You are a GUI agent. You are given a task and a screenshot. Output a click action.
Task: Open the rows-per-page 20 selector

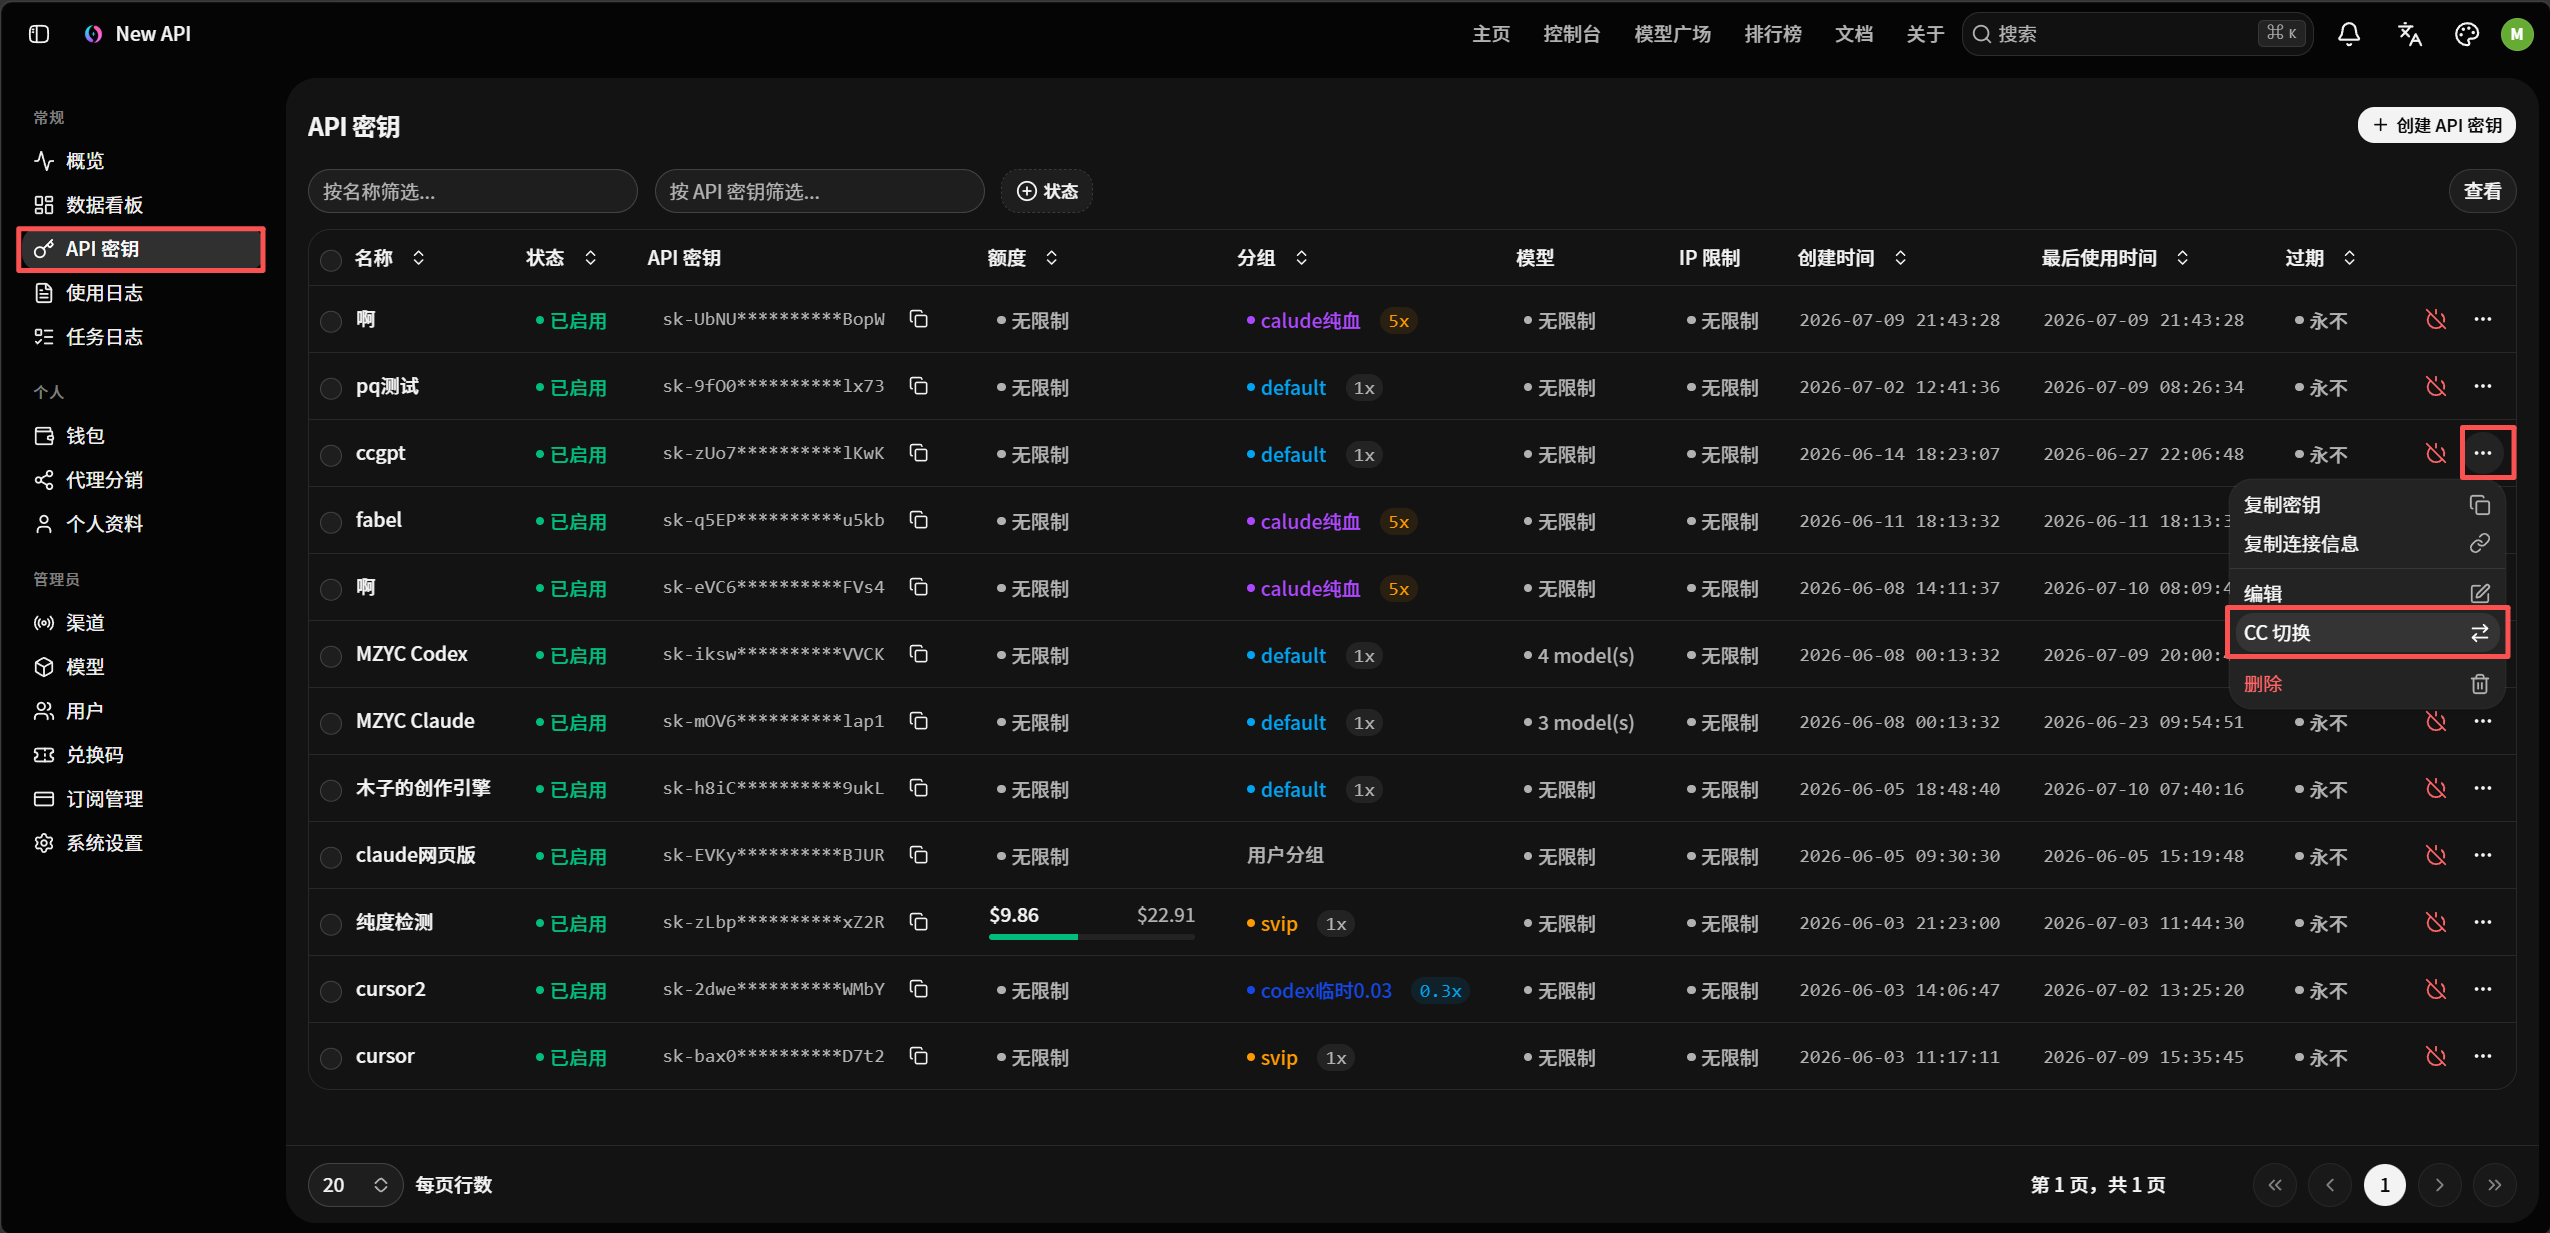(355, 1185)
